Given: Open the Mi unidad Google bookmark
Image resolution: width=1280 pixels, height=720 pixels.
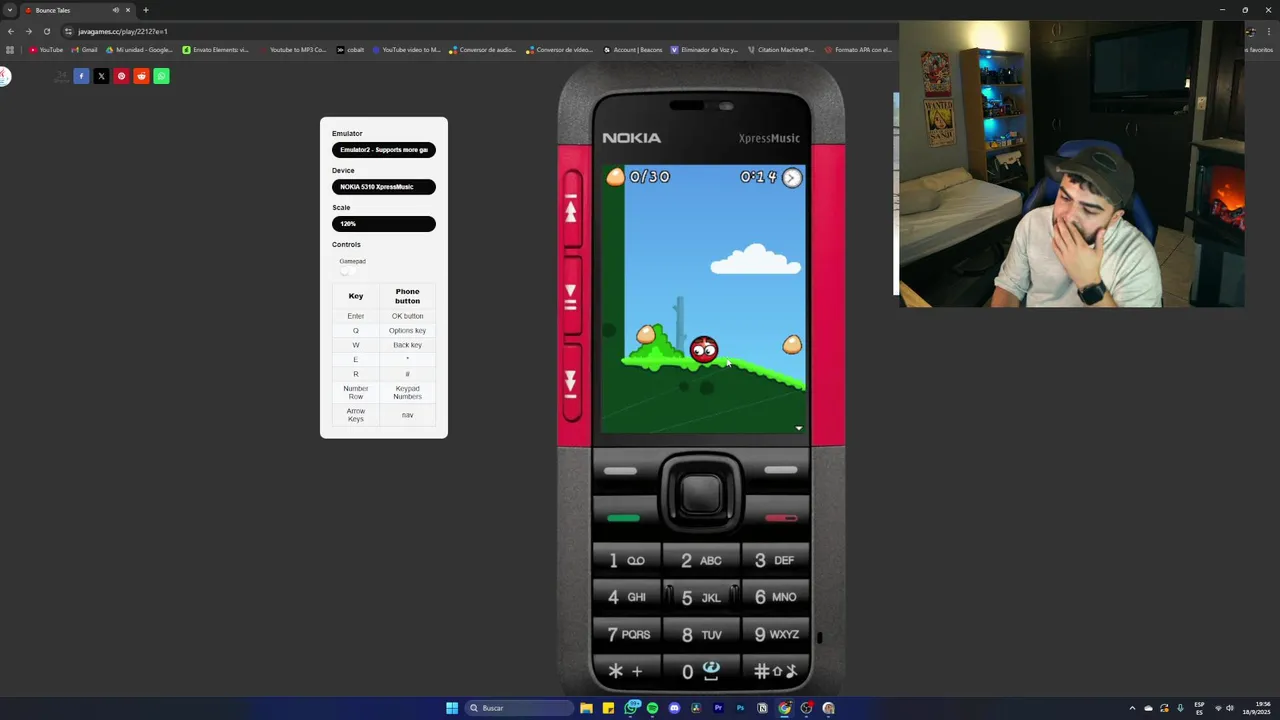Looking at the screenshot, I should tap(139, 49).
